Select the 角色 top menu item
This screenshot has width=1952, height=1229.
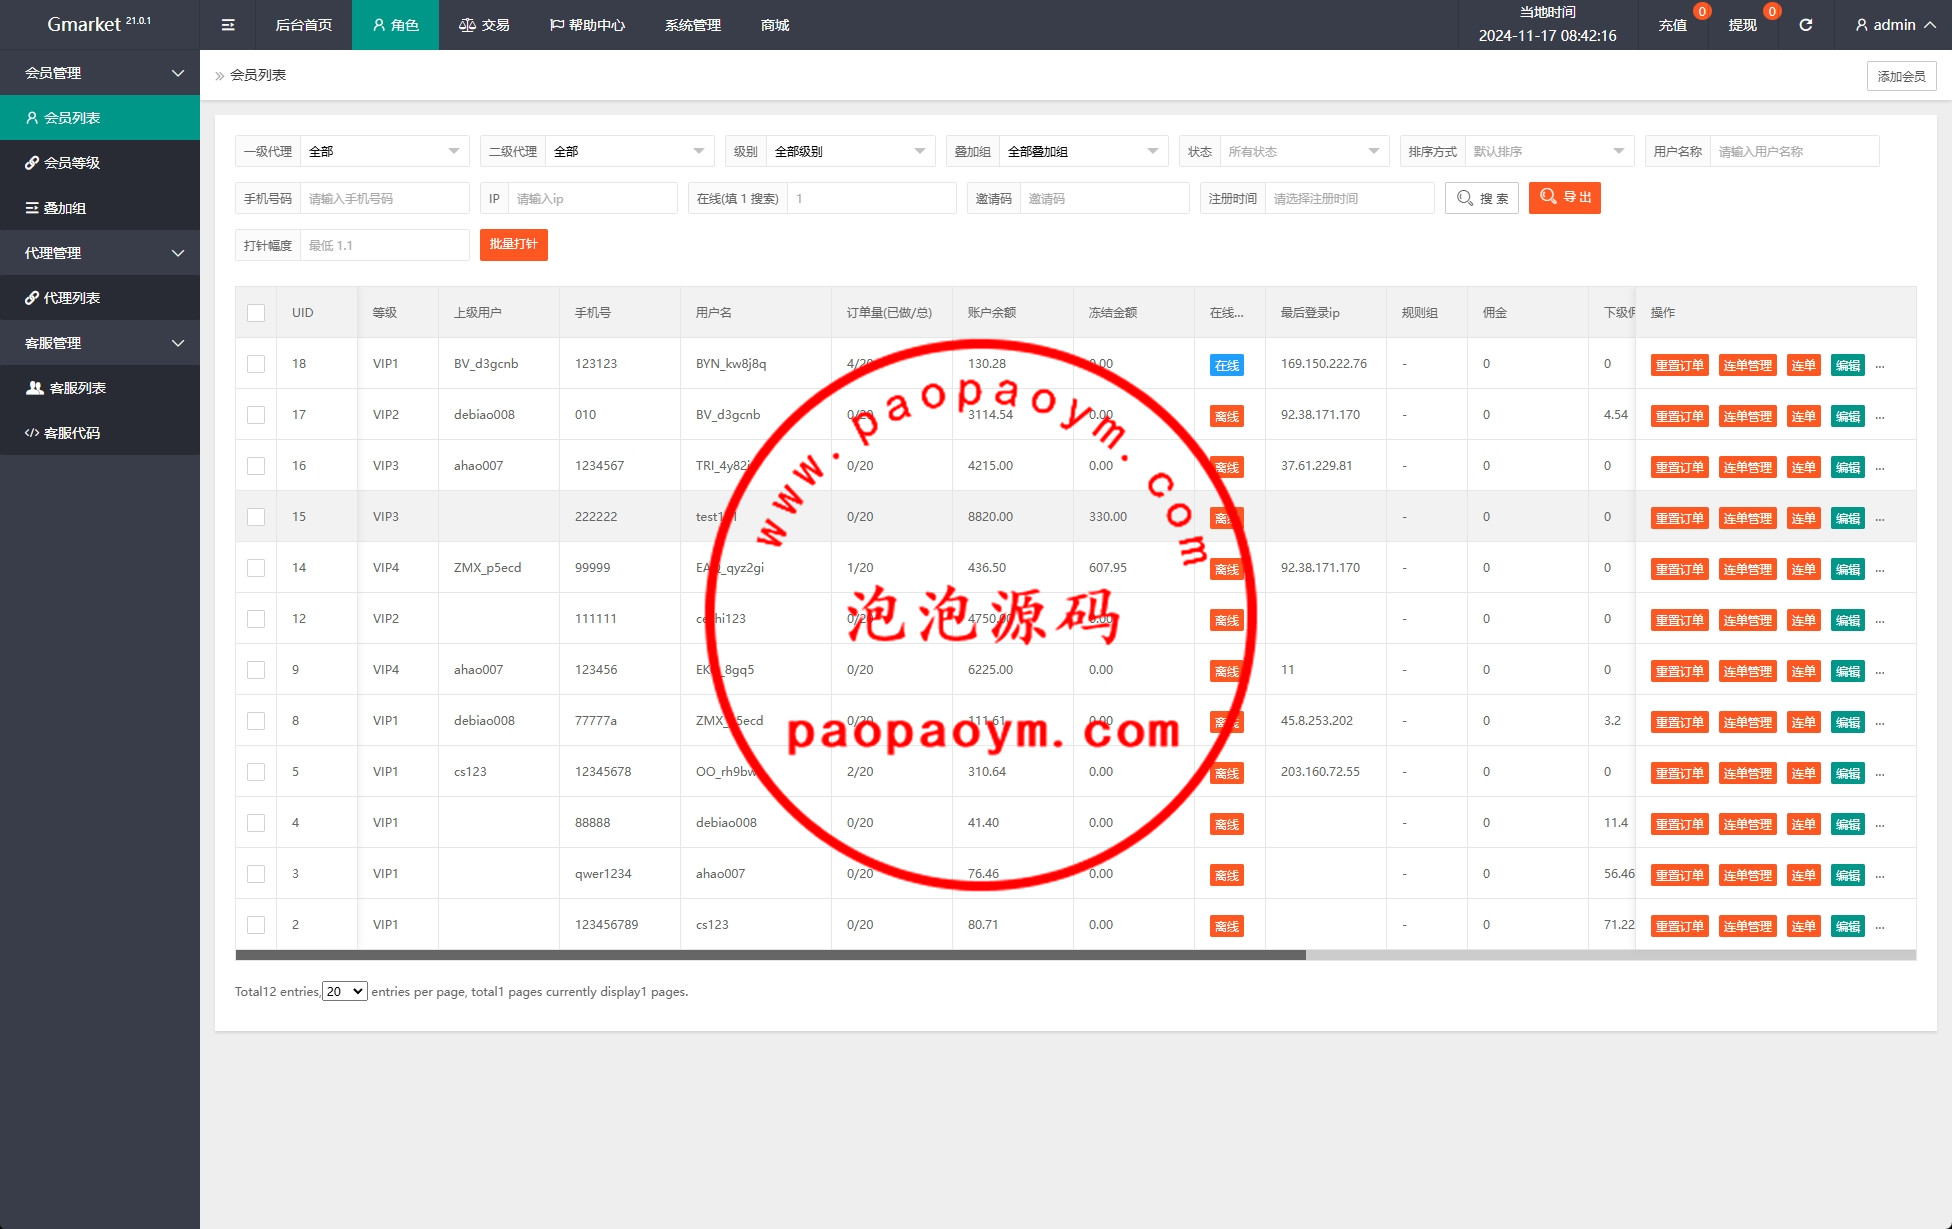(395, 25)
